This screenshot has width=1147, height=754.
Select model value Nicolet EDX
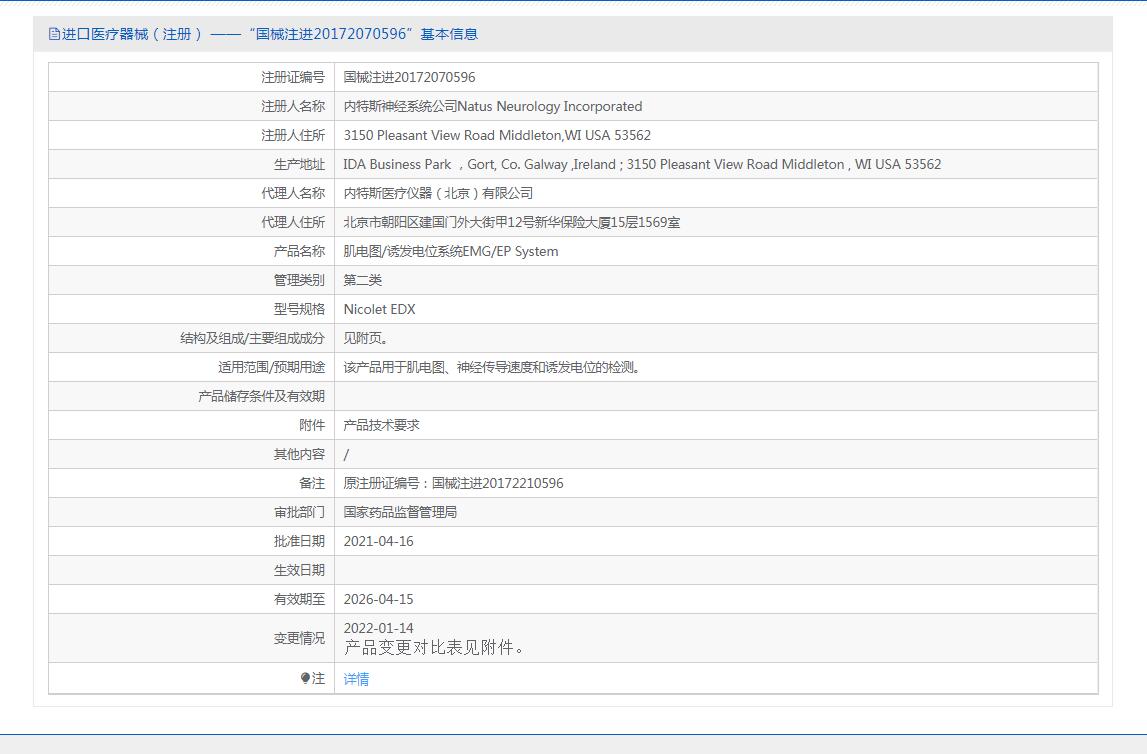point(380,309)
